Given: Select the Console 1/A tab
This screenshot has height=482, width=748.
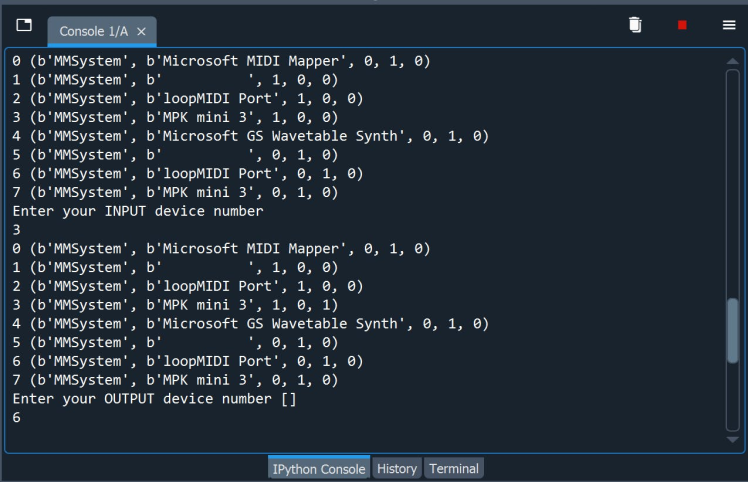Looking at the screenshot, I should tap(90, 32).
